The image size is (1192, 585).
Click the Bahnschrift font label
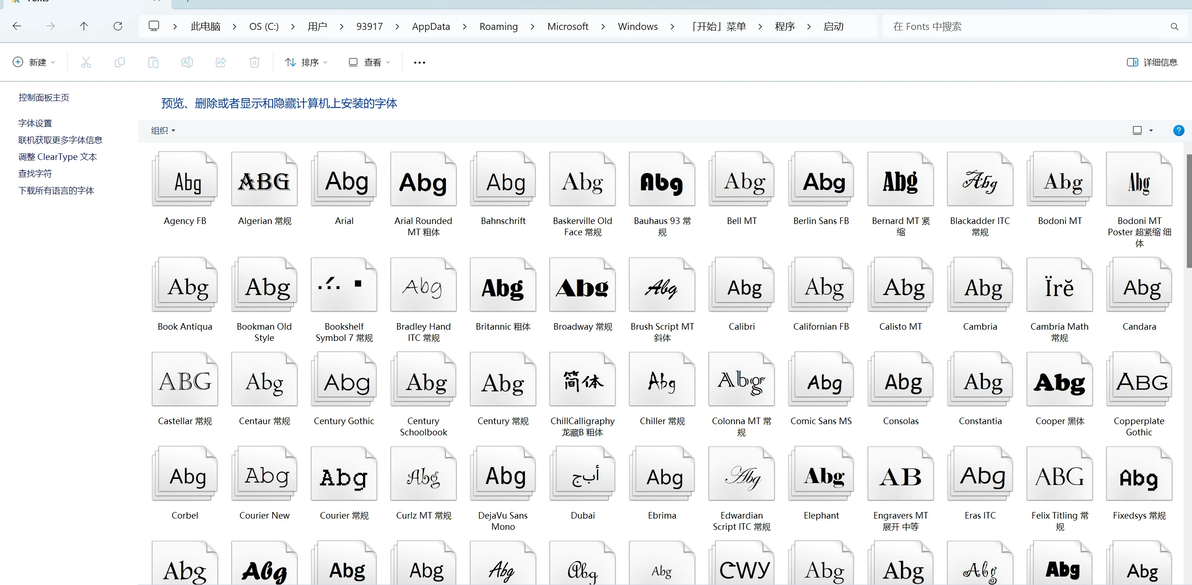[x=503, y=221]
